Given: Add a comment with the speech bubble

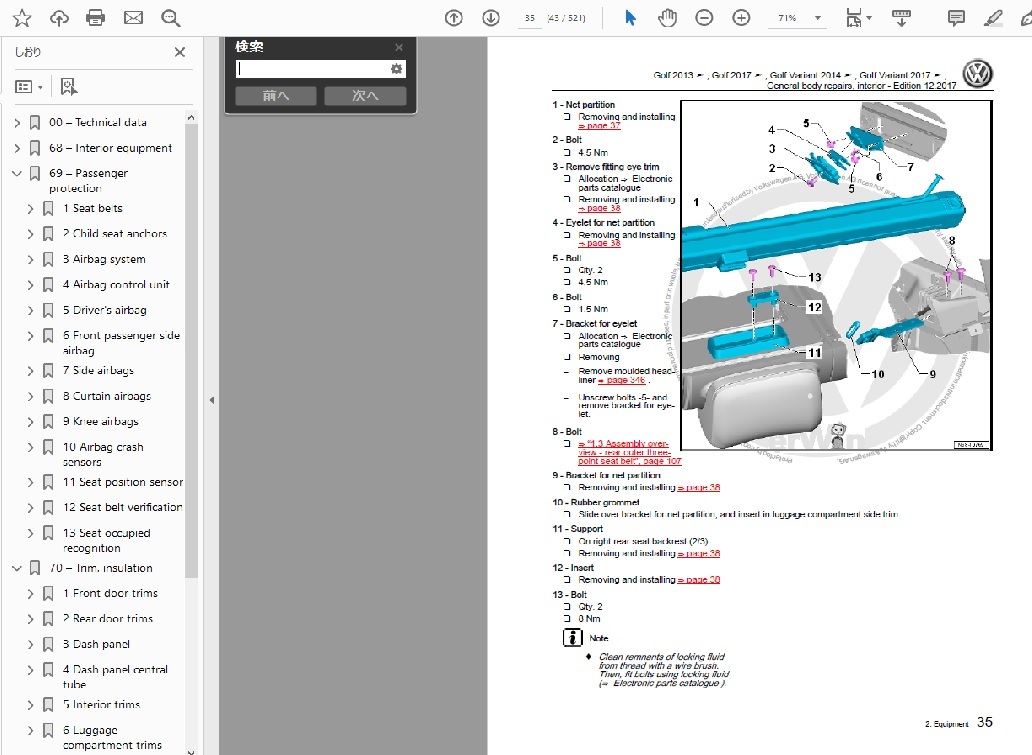Looking at the screenshot, I should click(x=956, y=18).
